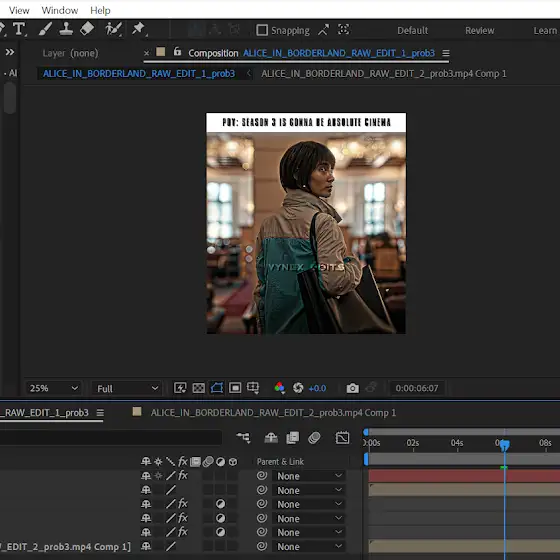Open the 25% magnification dropdown

pyautogui.click(x=54, y=388)
